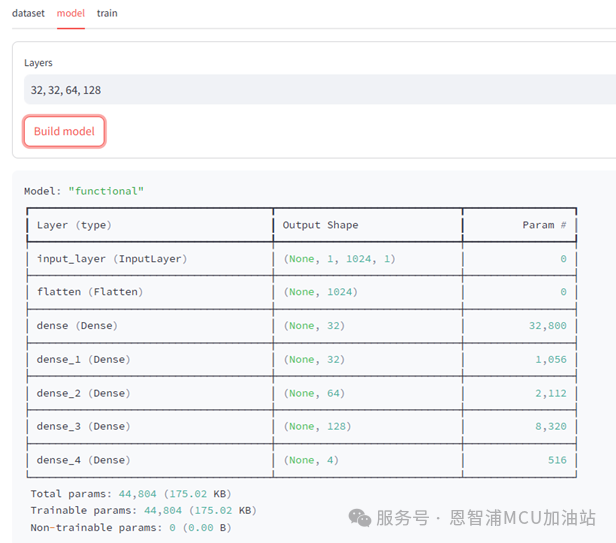Switch to the dataset tab
This screenshot has width=616, height=543.
point(28,13)
